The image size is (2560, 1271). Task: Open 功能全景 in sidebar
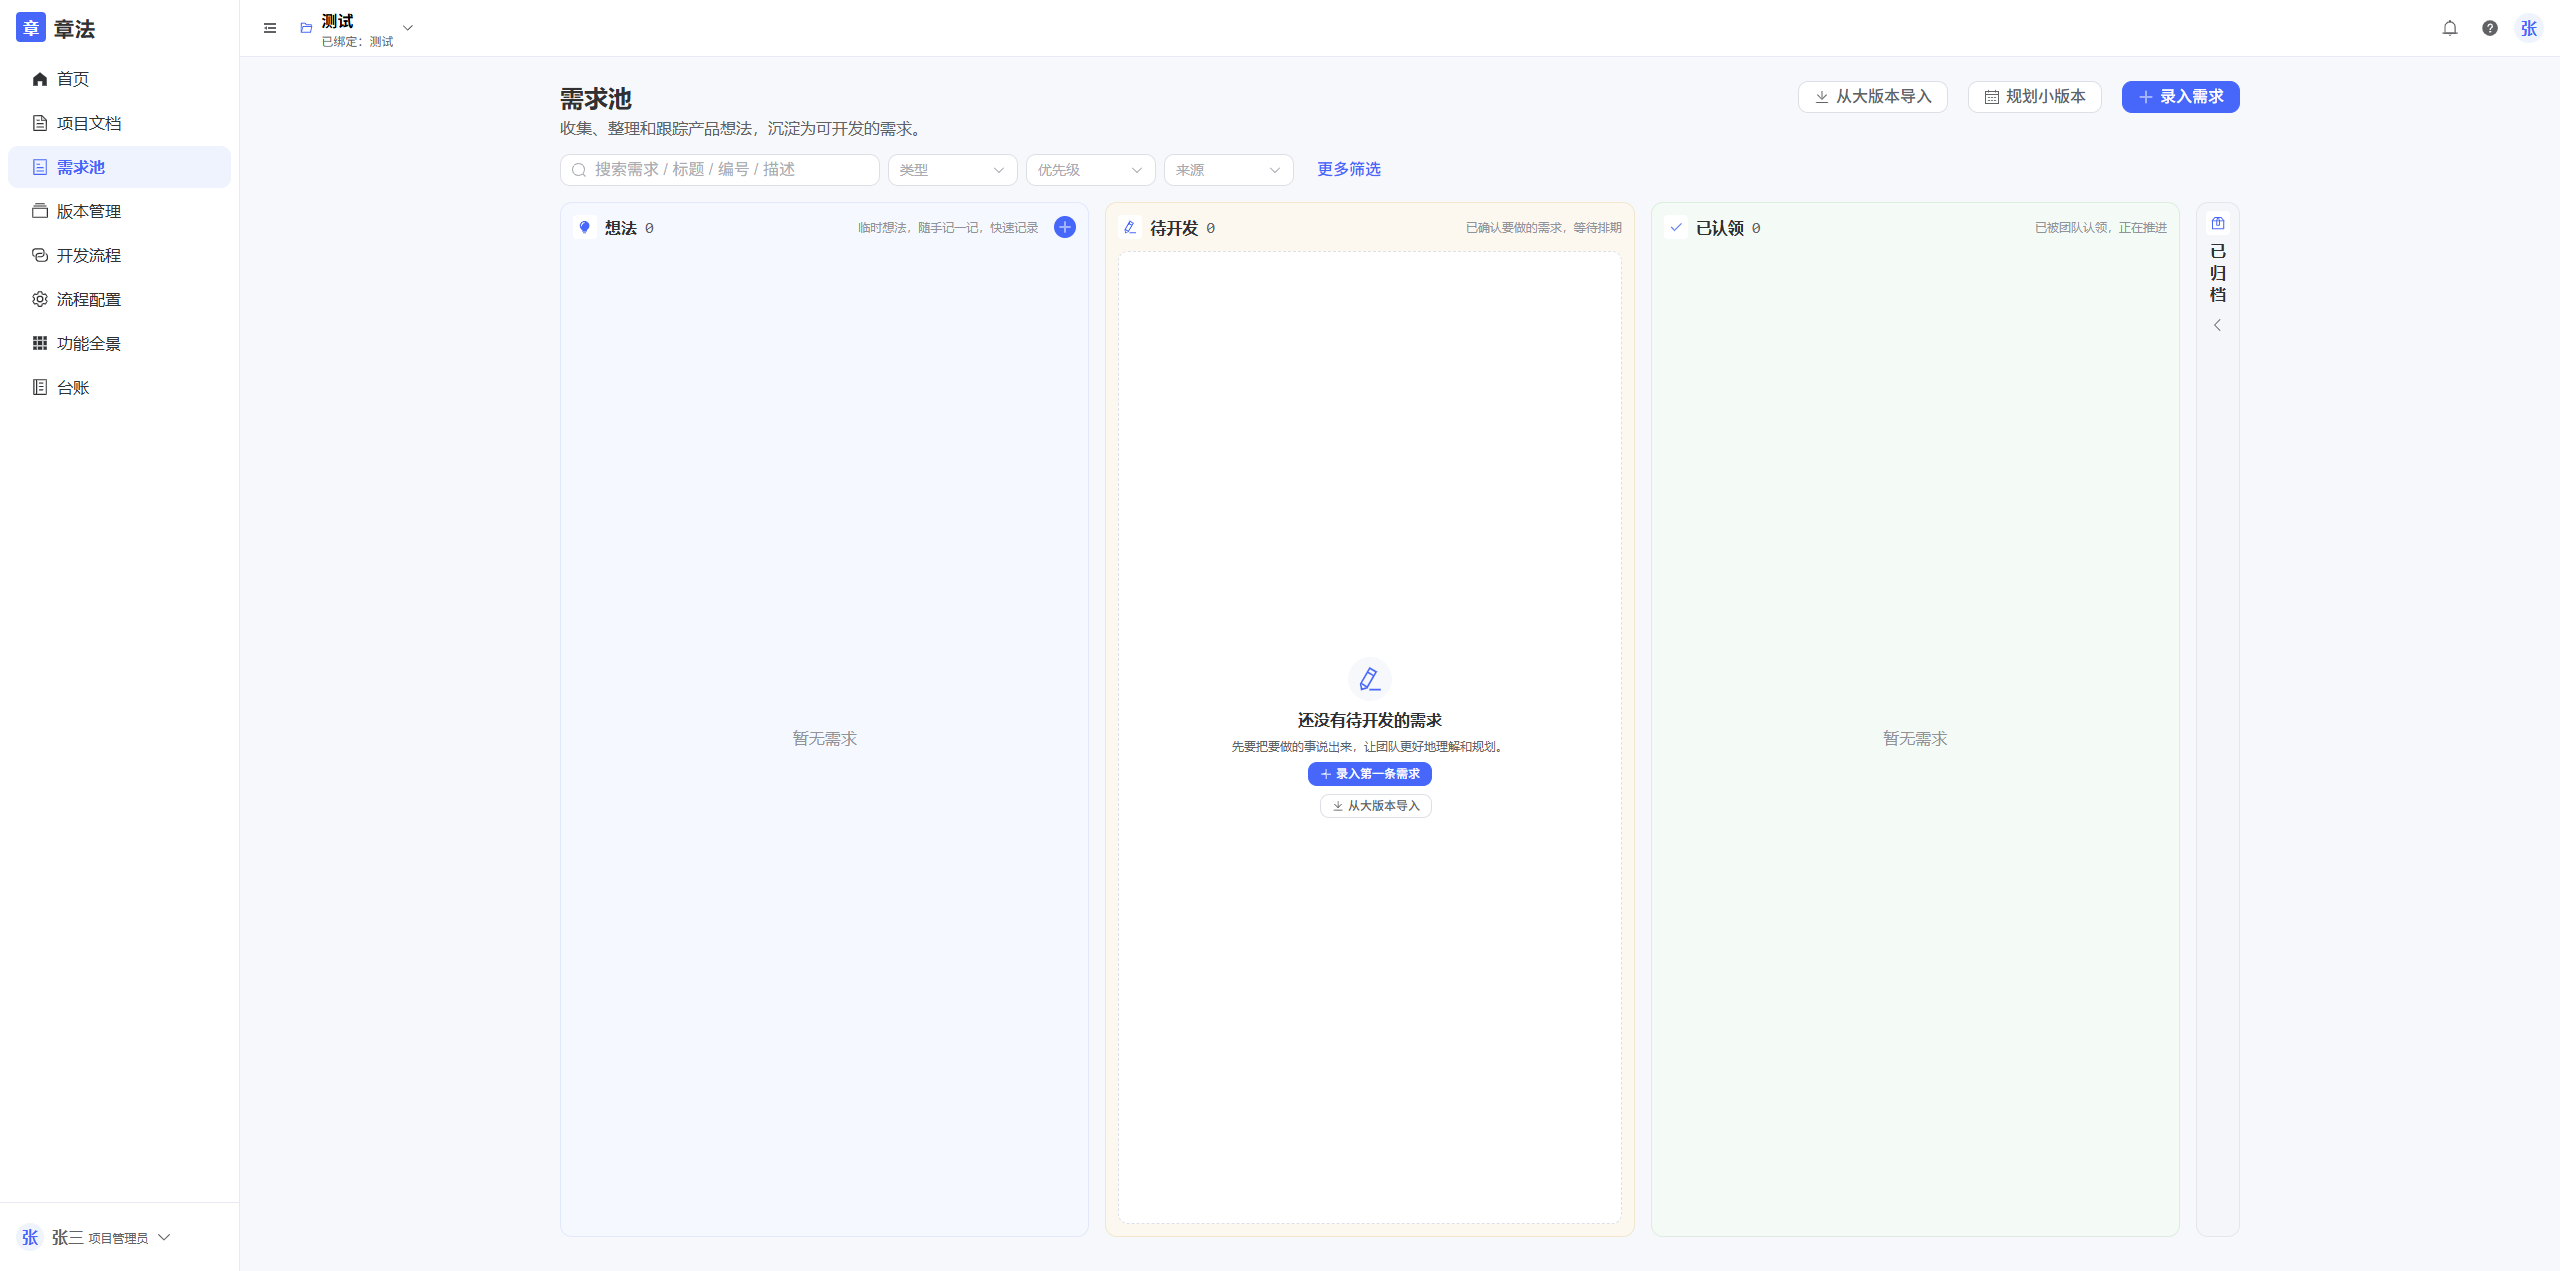119,343
